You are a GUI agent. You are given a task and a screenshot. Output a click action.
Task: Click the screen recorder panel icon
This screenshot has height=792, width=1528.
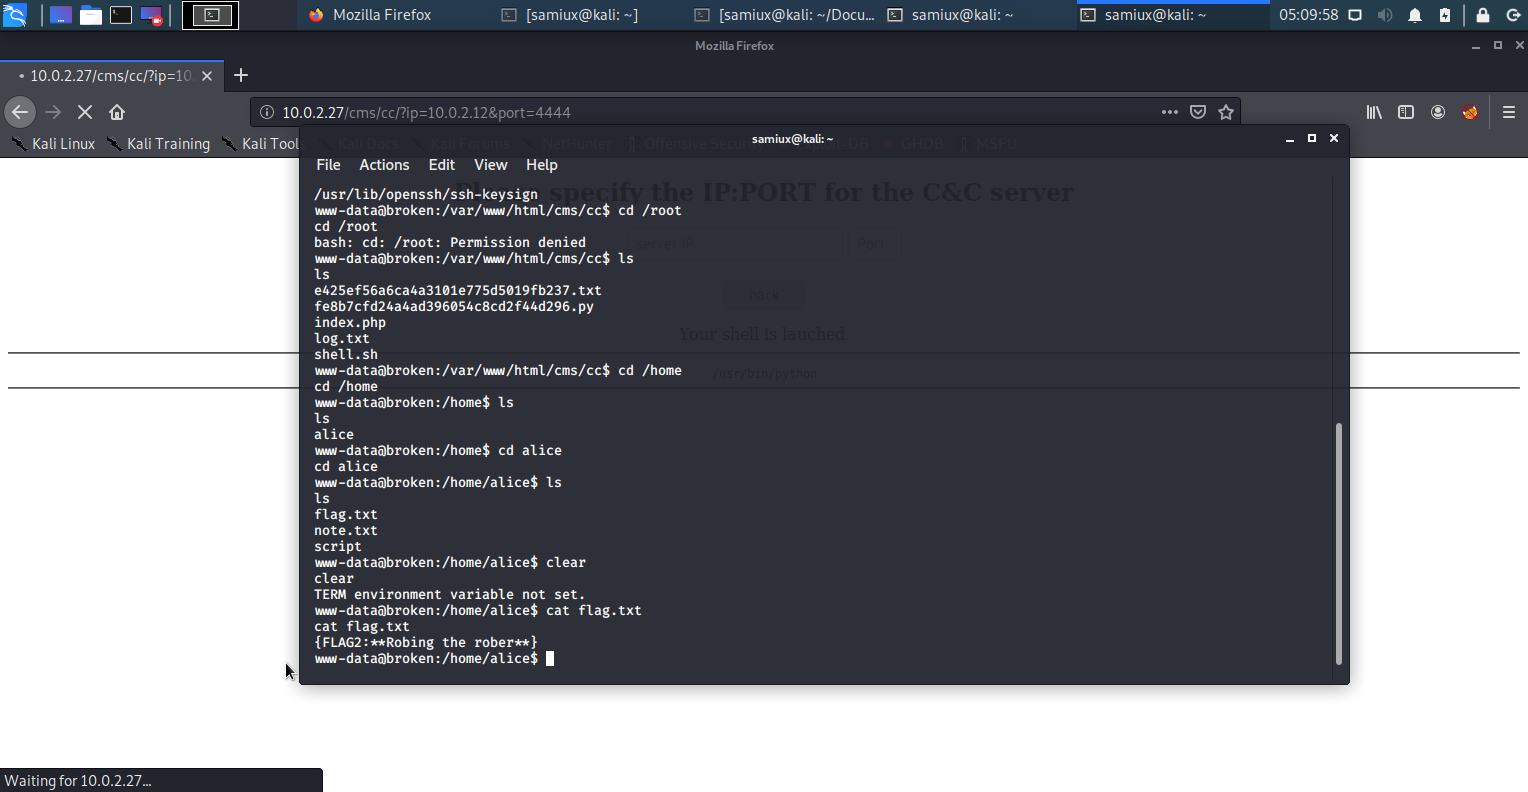pyautogui.click(x=152, y=15)
